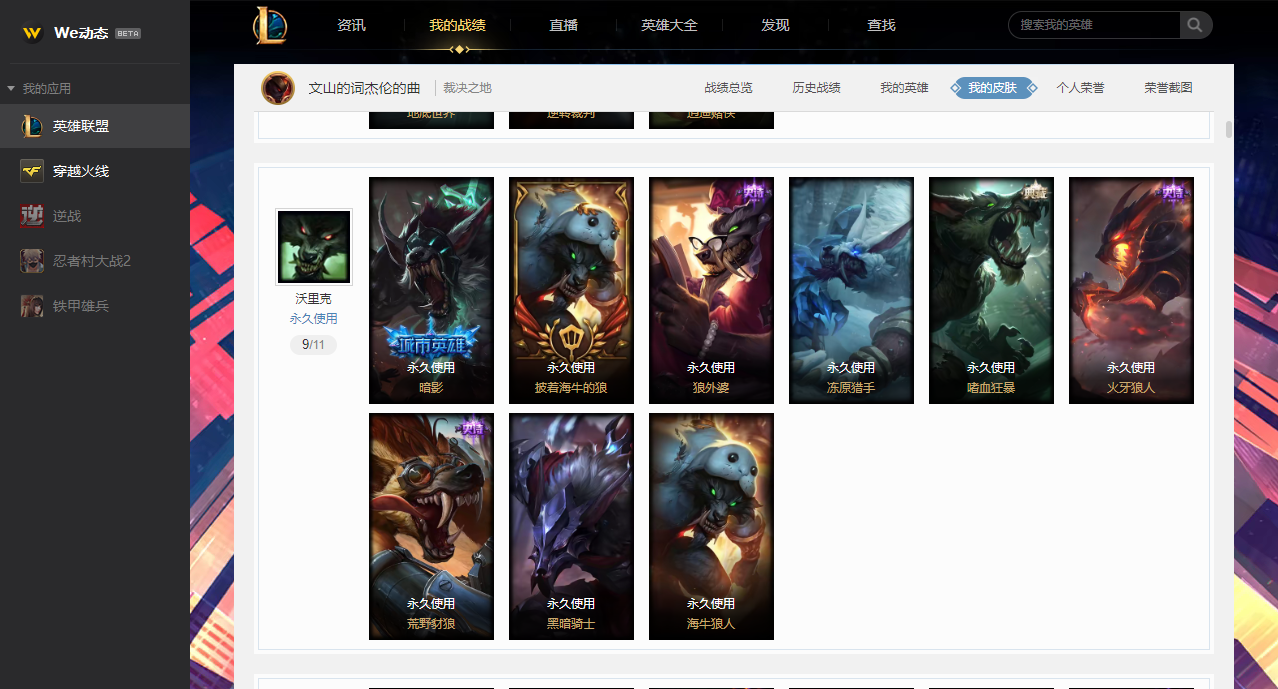Click in the 搜索我的英雄 search field

[x=1094, y=25]
